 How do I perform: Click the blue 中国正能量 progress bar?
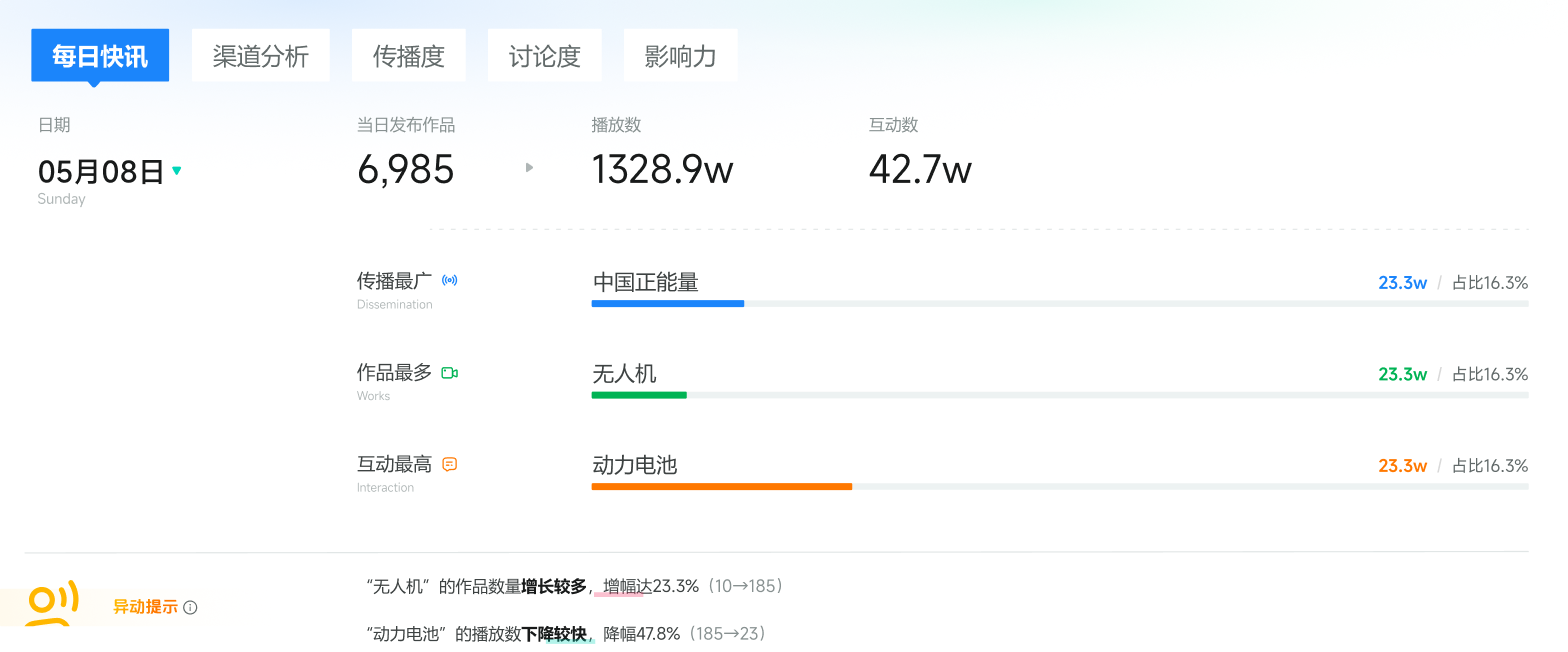coord(667,303)
